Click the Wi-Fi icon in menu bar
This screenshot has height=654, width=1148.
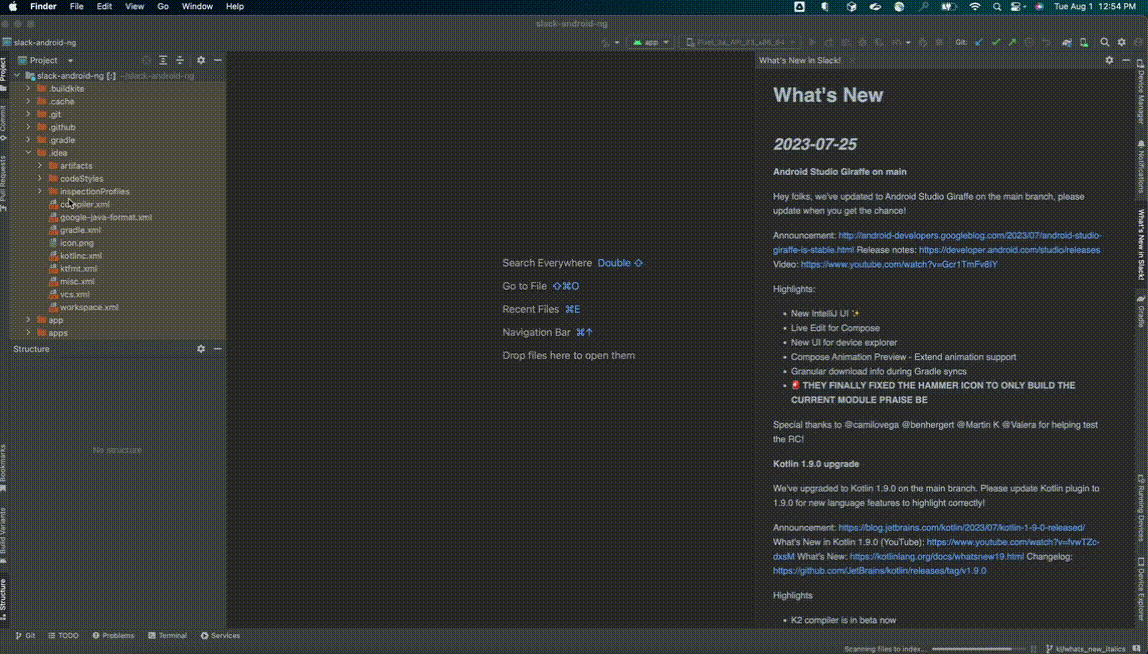click(x=974, y=7)
